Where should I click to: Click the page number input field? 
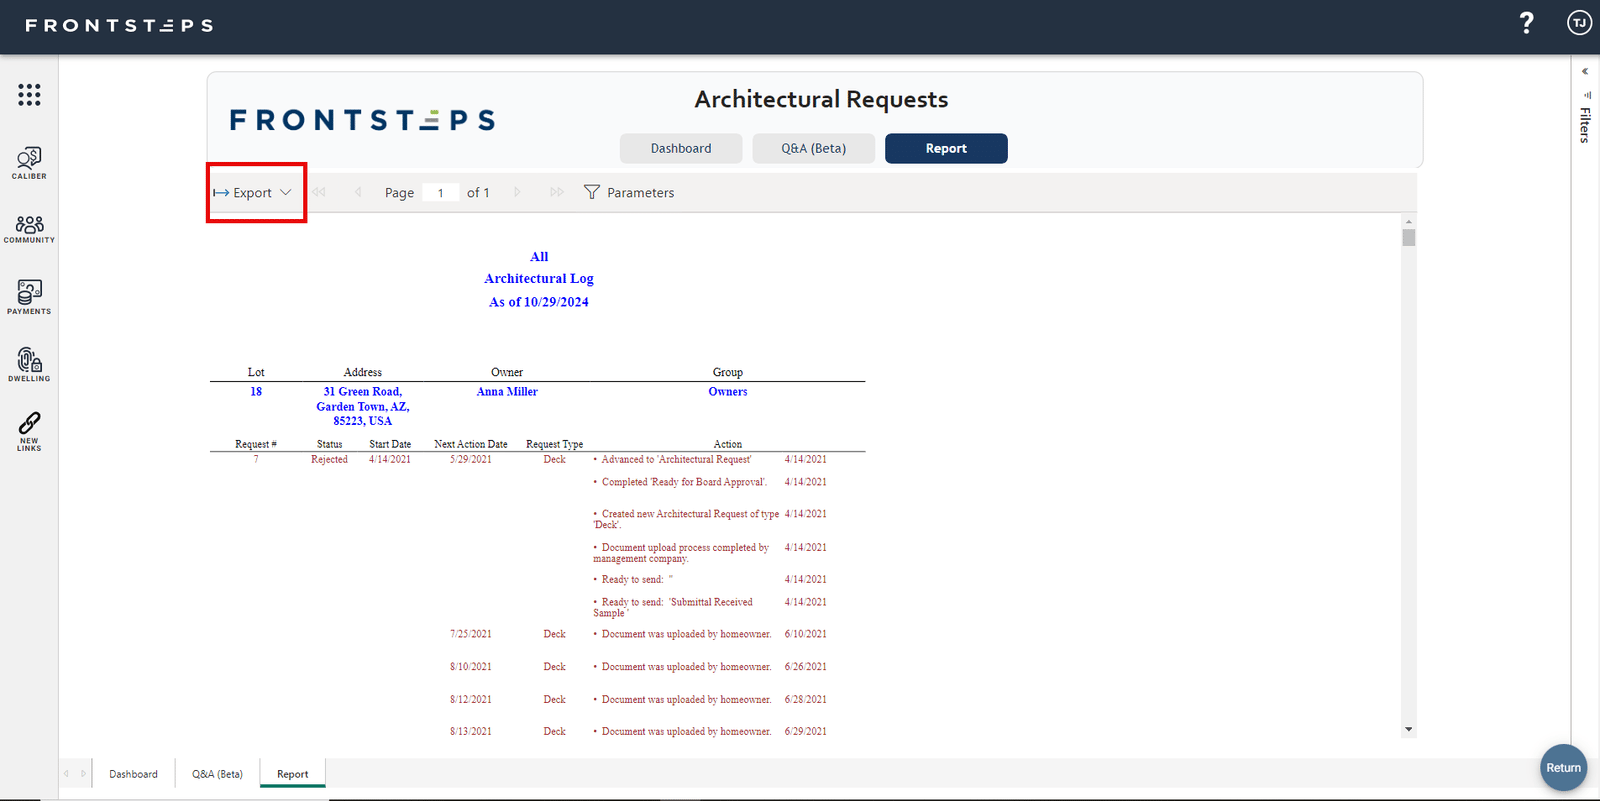(440, 193)
